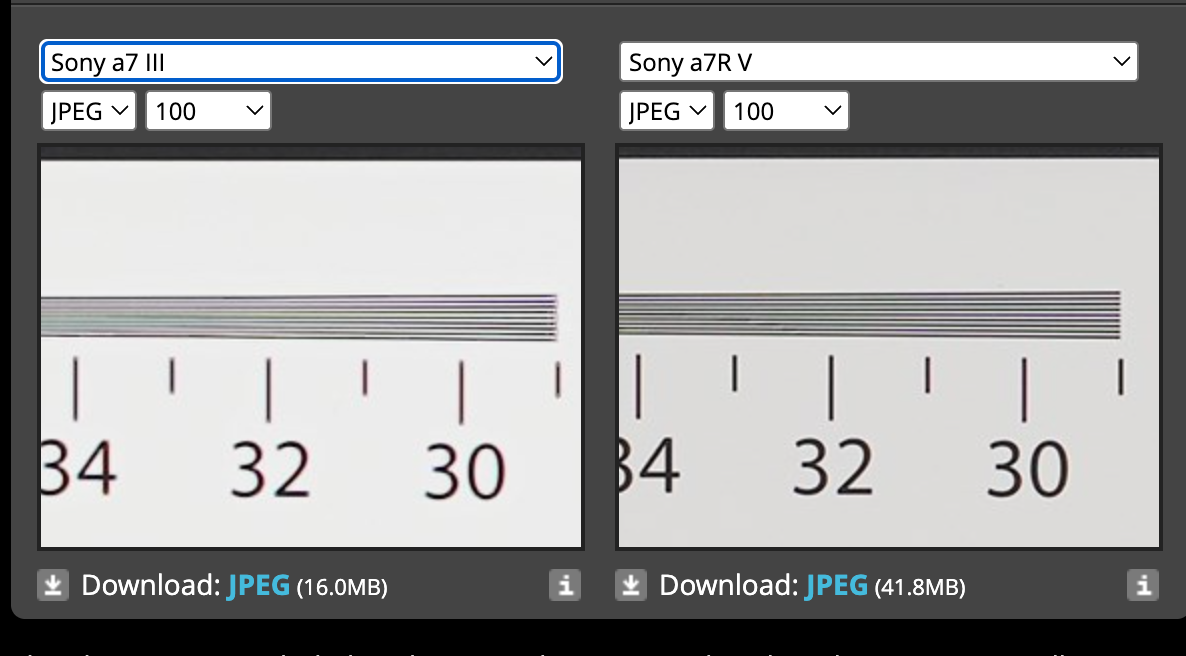The width and height of the screenshot is (1186, 656).
Task: Open info icon for Sony a7 III sample
Action: pos(564,586)
